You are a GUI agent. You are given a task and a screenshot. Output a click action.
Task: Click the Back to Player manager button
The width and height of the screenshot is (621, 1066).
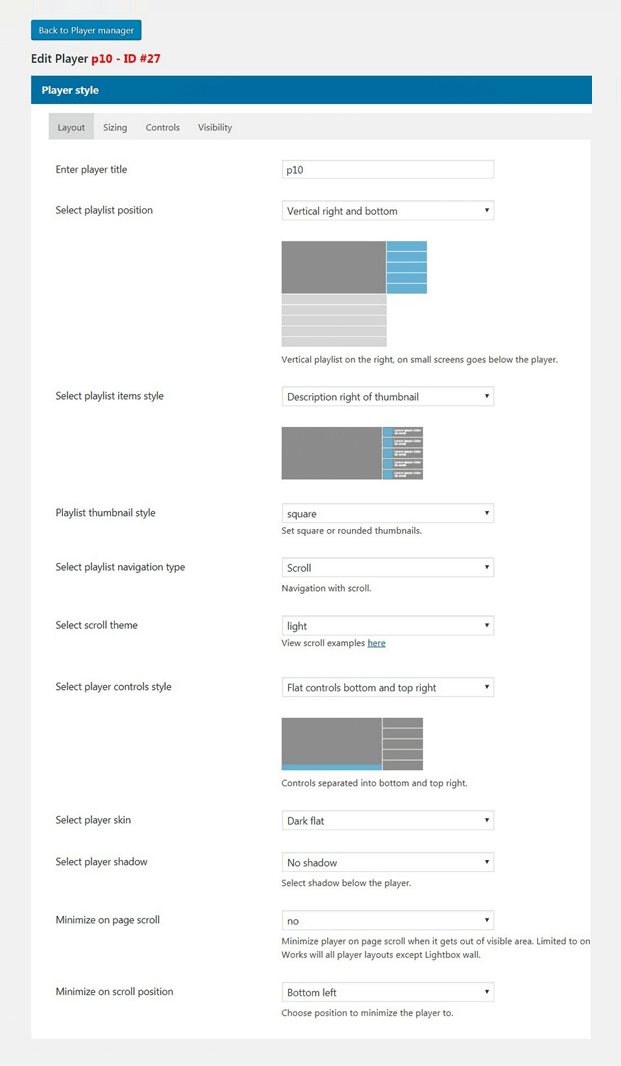point(85,30)
